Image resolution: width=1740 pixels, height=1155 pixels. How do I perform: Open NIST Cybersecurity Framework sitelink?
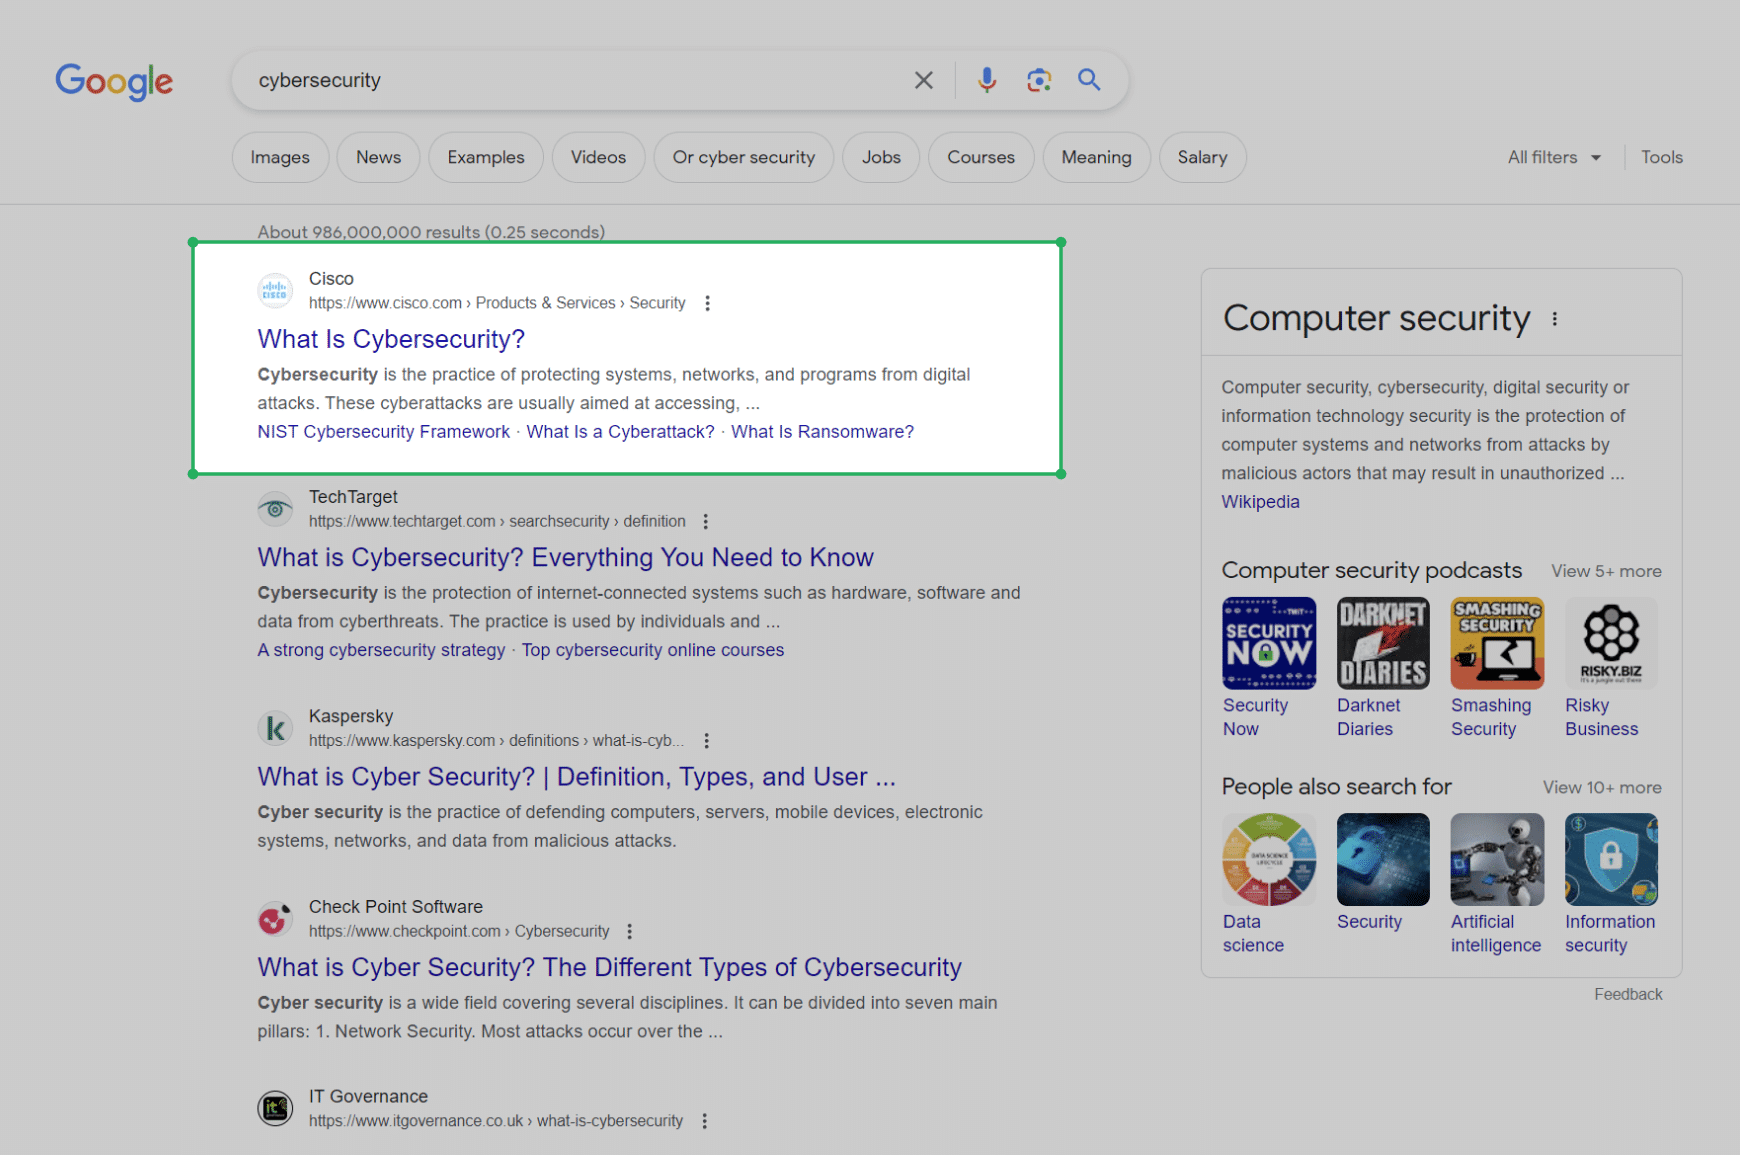point(383,432)
